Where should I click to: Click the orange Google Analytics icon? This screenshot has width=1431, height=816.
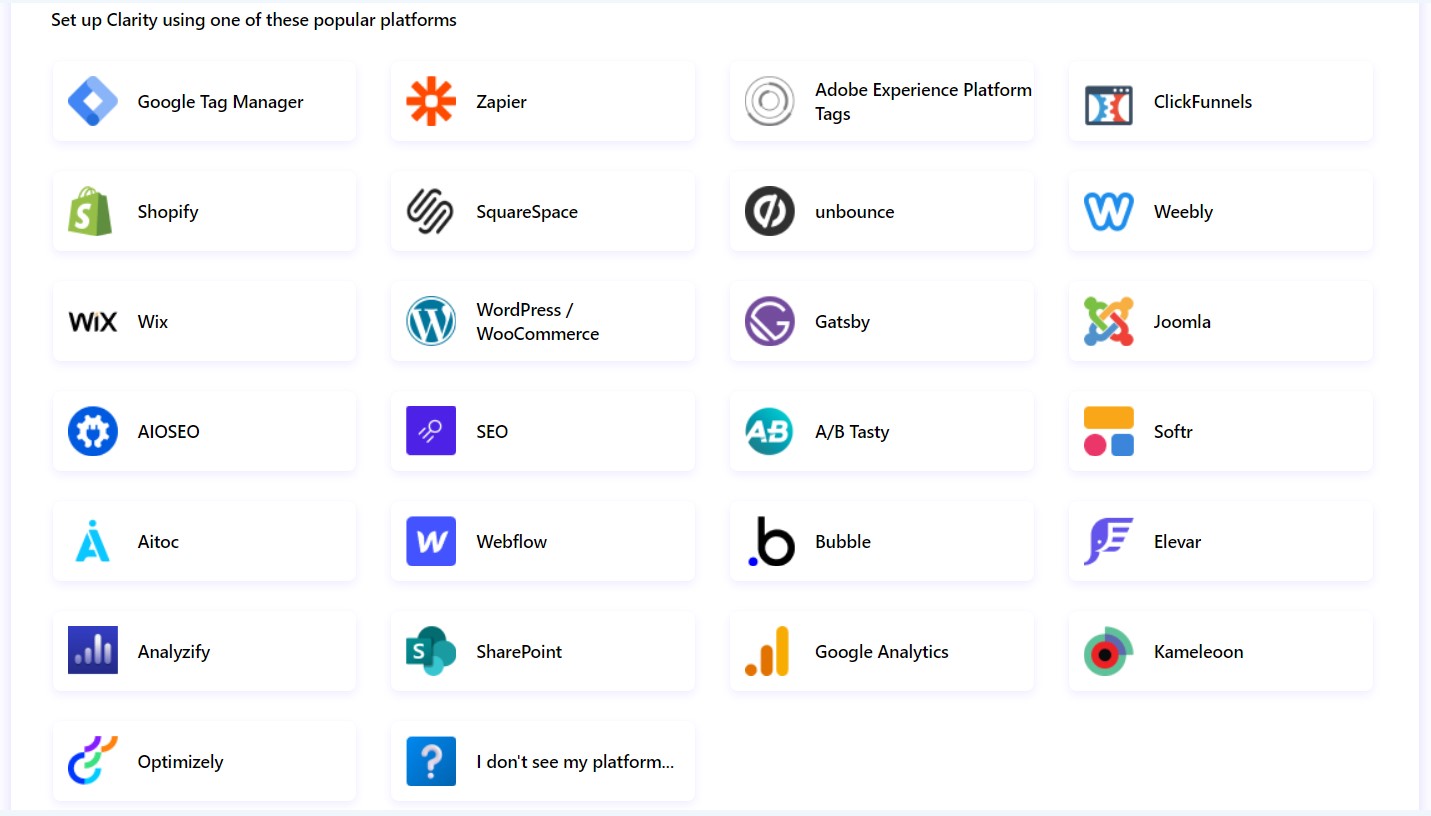tap(768, 651)
